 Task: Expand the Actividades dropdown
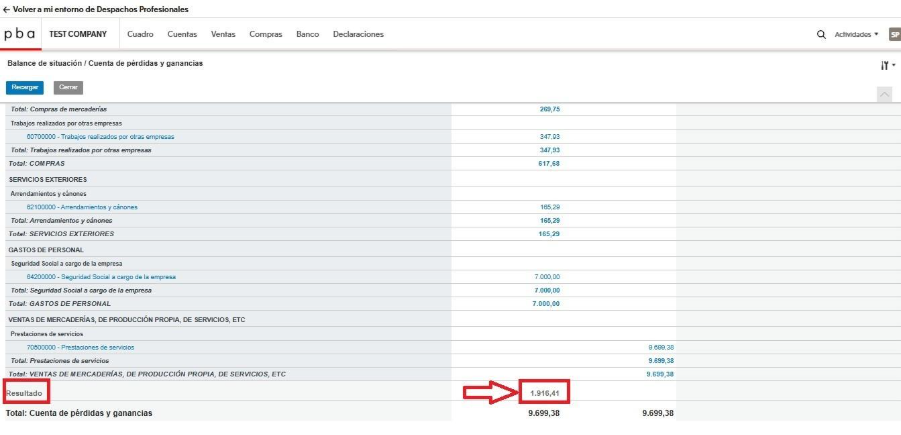(856, 34)
